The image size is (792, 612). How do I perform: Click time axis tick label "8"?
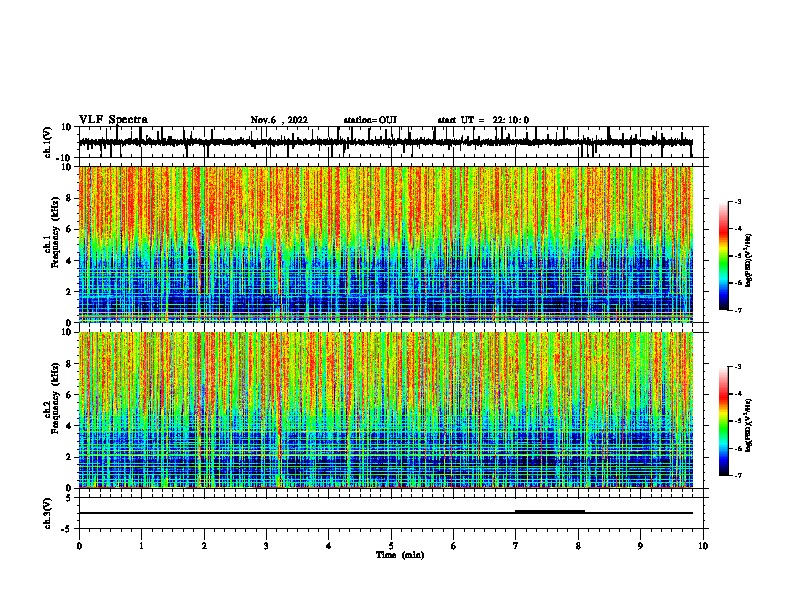click(x=578, y=546)
